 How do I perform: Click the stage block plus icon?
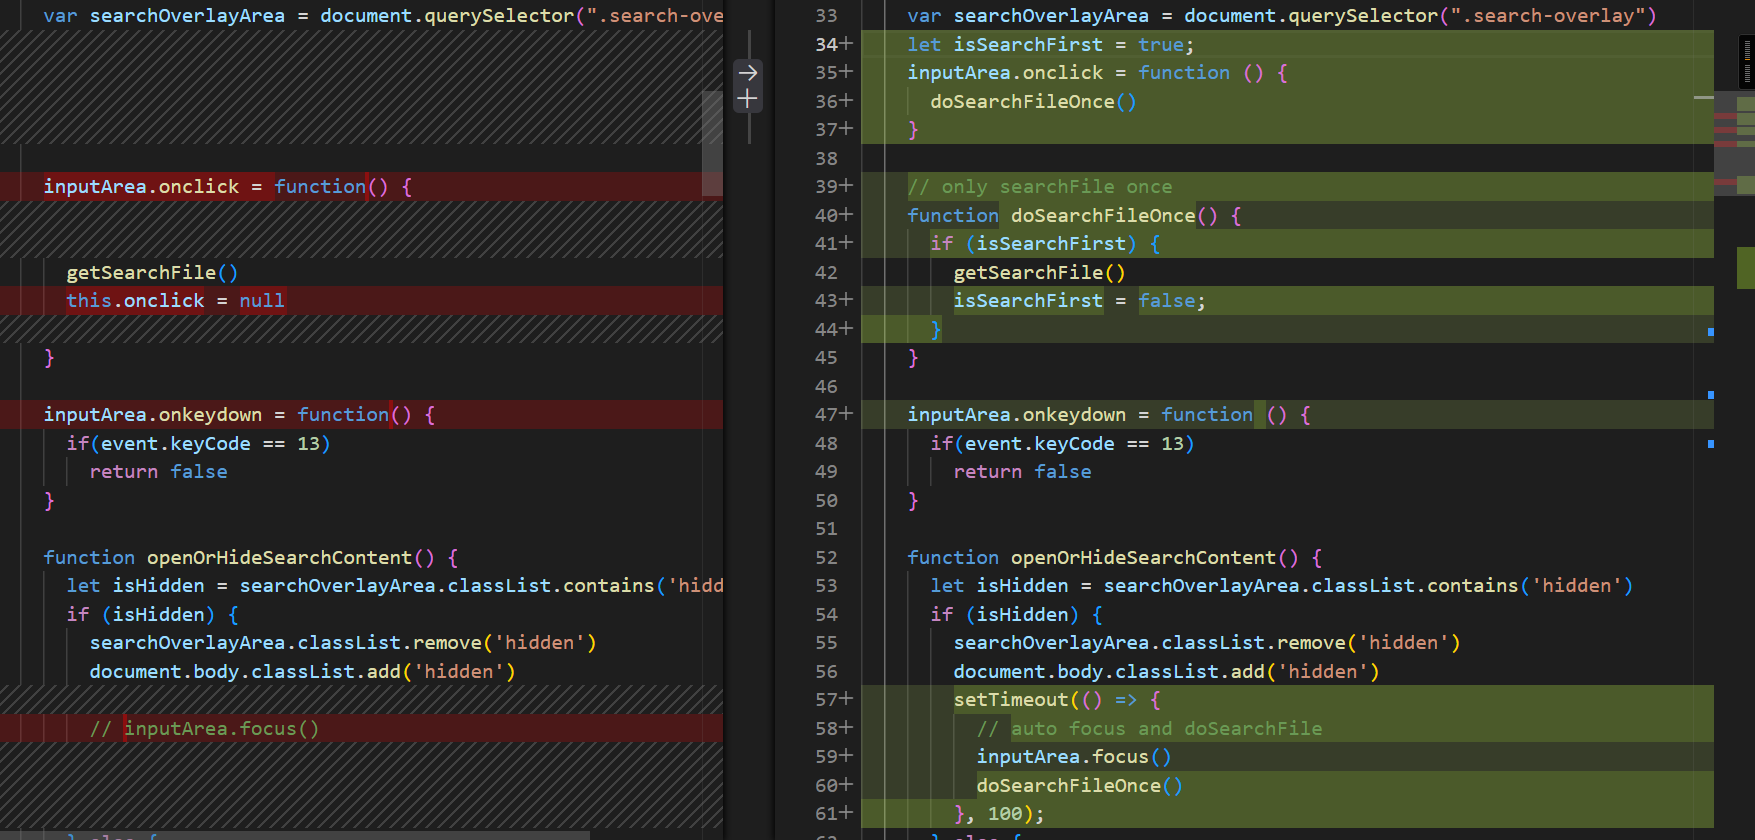[x=747, y=99]
